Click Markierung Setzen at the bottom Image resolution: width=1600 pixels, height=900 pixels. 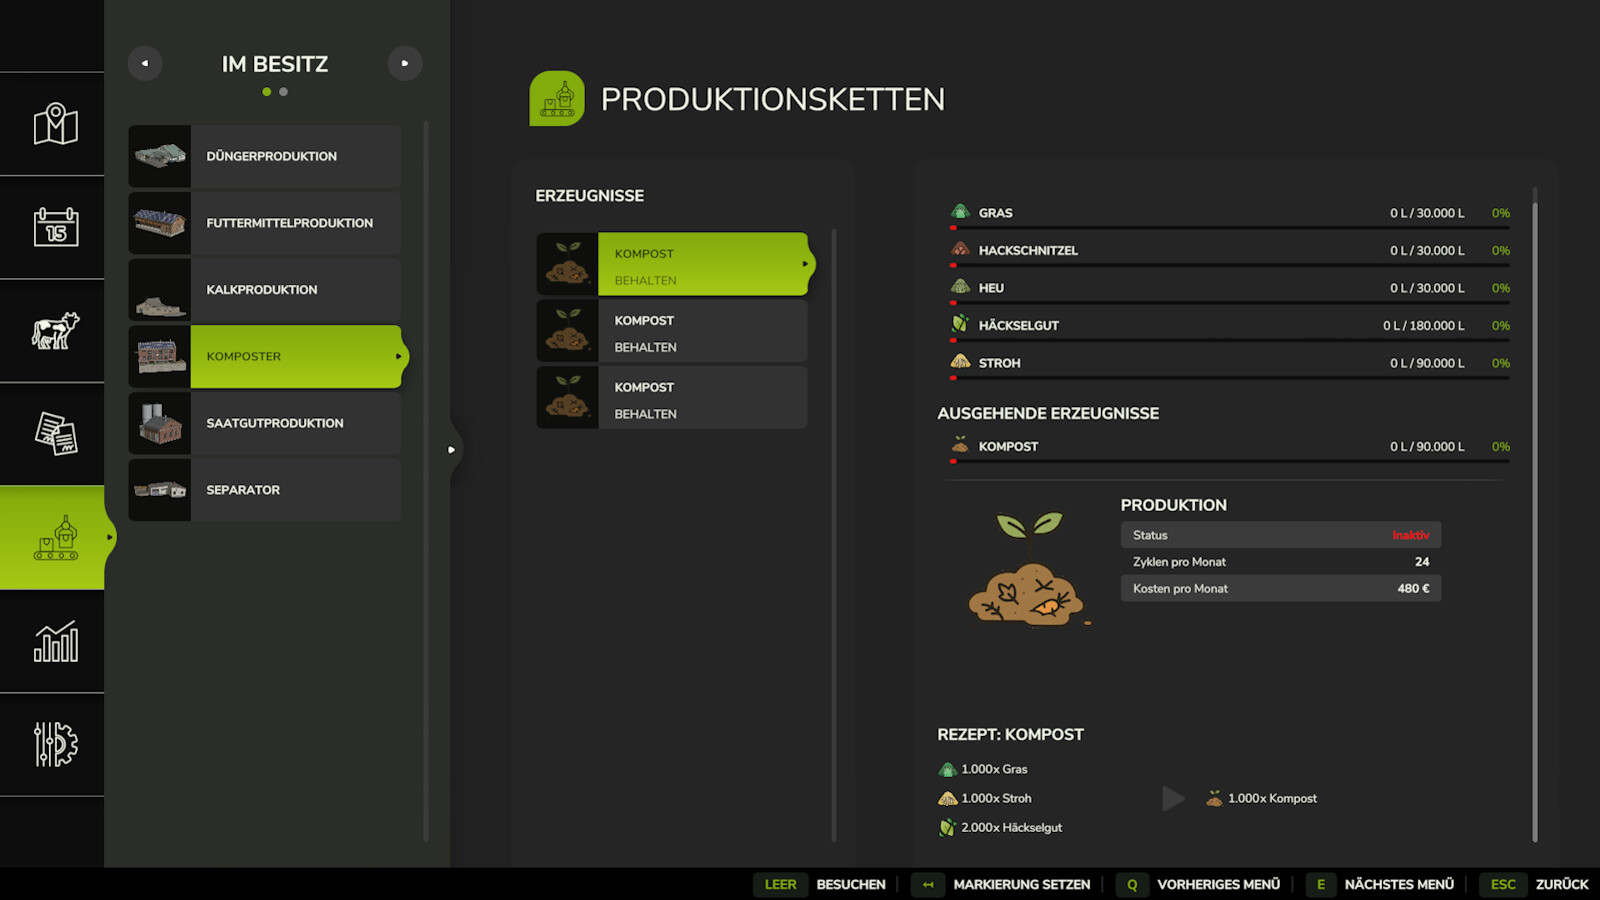click(x=1021, y=884)
